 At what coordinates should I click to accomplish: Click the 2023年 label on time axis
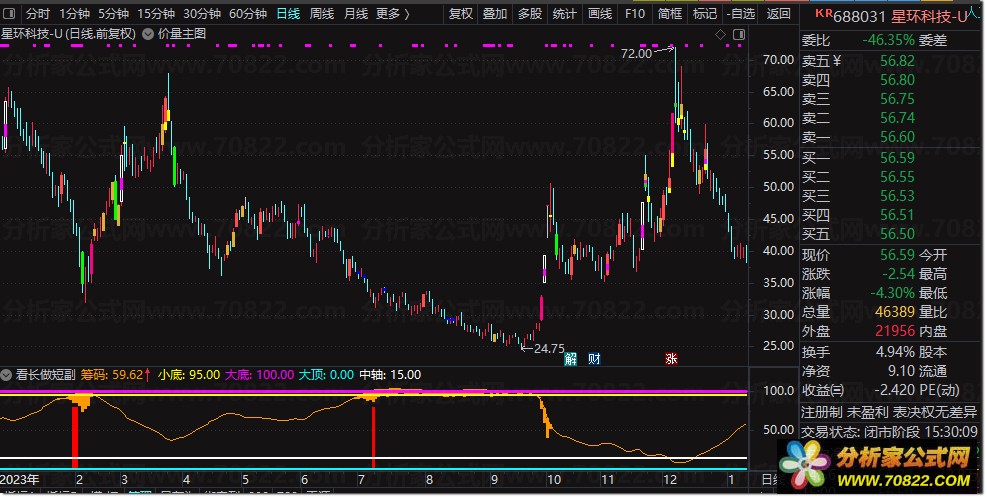20,479
